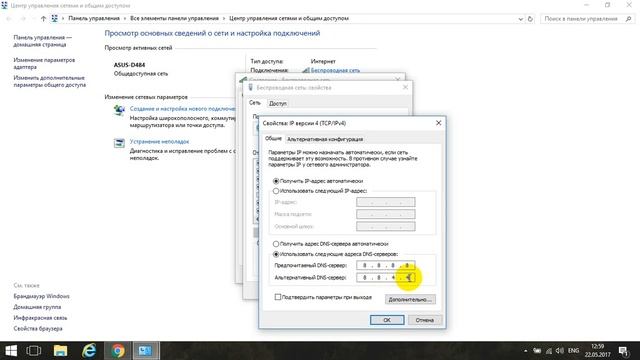Open 'Панель управления — домашняя страница' link
640x360 pixels.
click(42, 41)
